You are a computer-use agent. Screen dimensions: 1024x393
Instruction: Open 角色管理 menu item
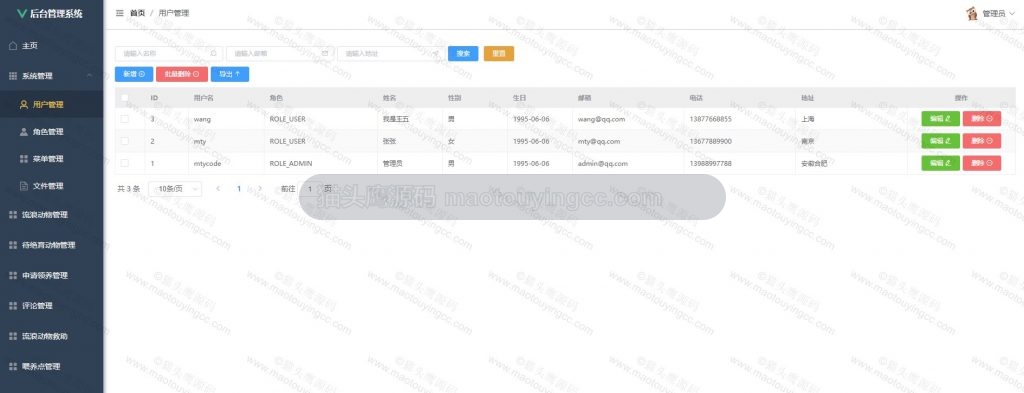52,131
